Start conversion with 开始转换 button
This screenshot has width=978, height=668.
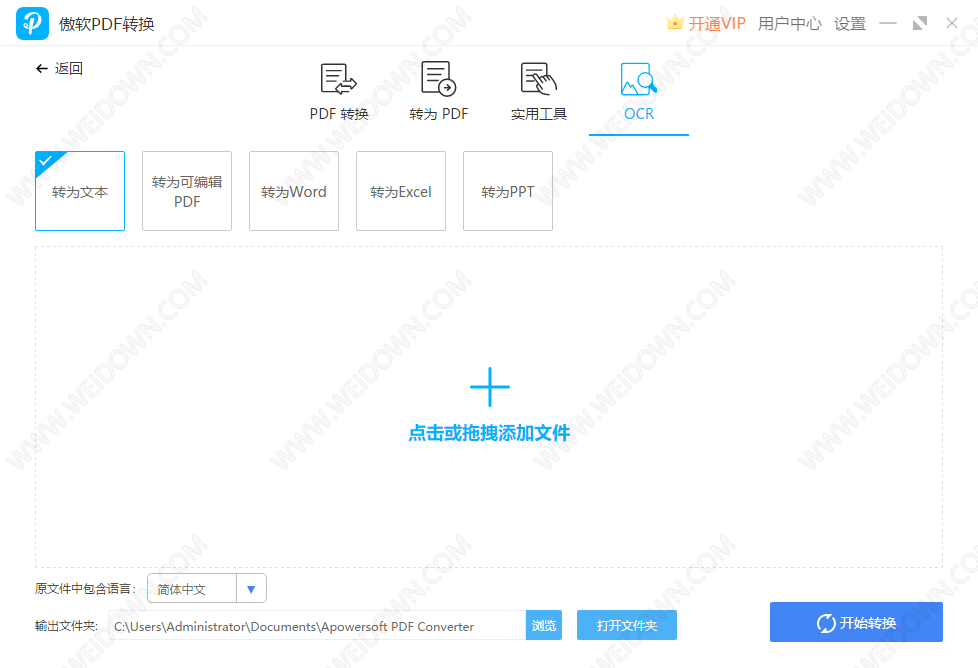856,622
